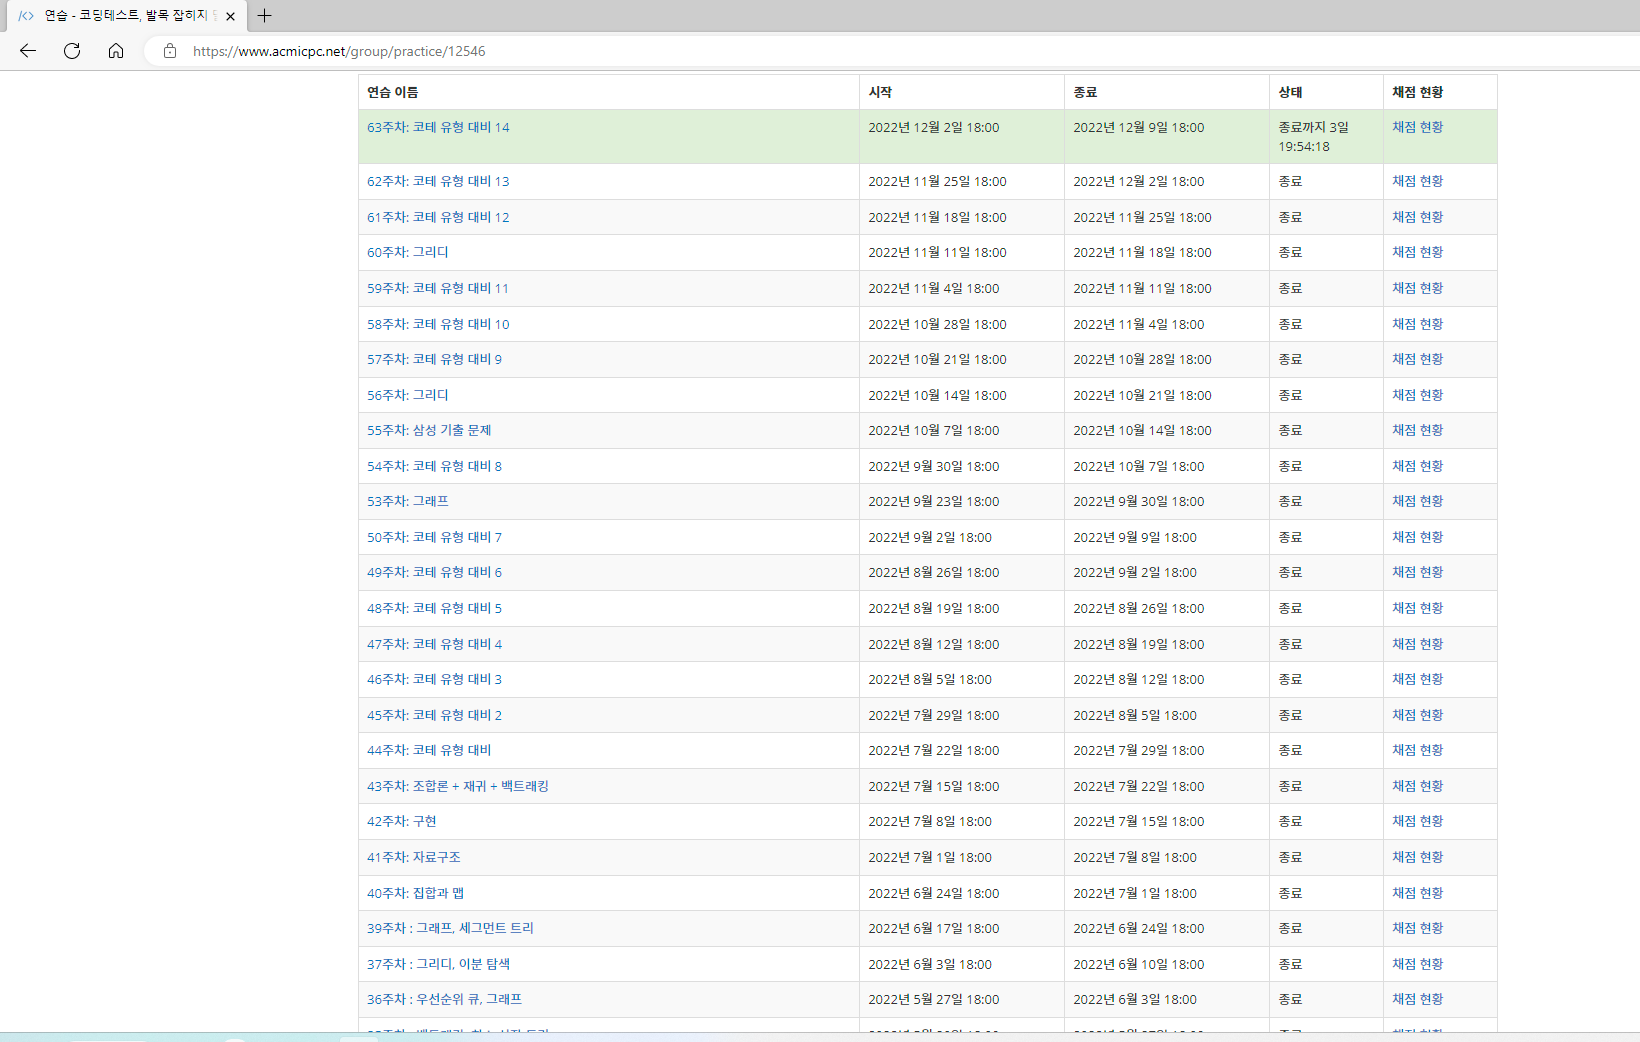The height and width of the screenshot is (1042, 1640).
Task: Reload the page with the refresh icon
Action: [72, 51]
